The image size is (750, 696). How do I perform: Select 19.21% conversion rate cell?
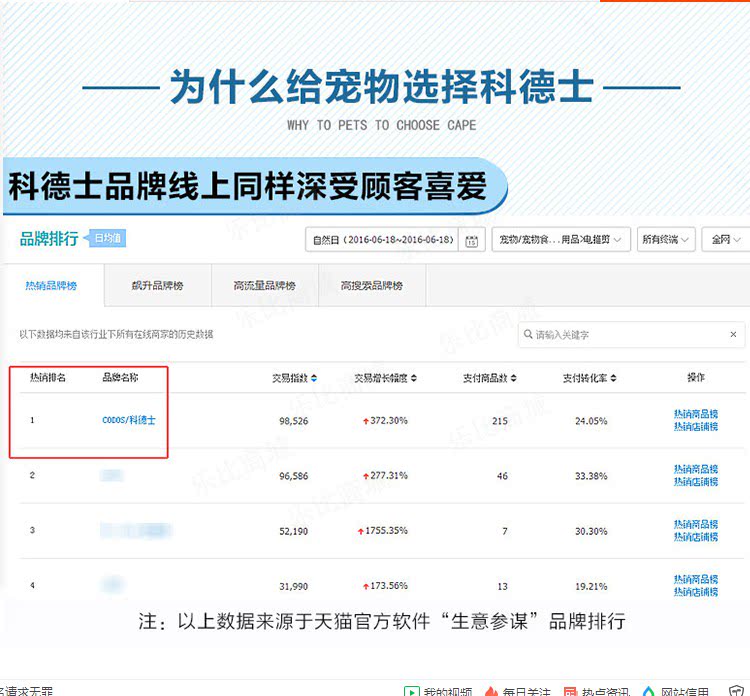point(591,586)
